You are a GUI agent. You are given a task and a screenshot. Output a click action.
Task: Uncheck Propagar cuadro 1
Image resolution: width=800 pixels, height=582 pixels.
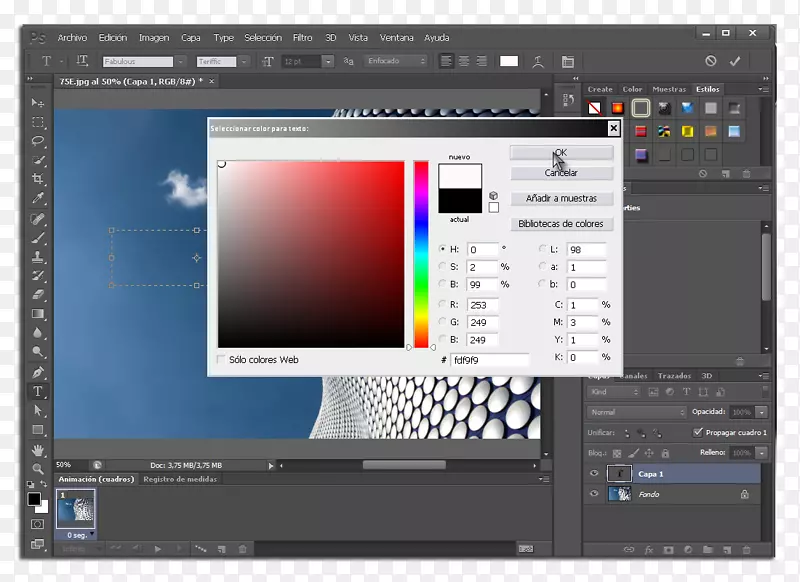coord(698,433)
